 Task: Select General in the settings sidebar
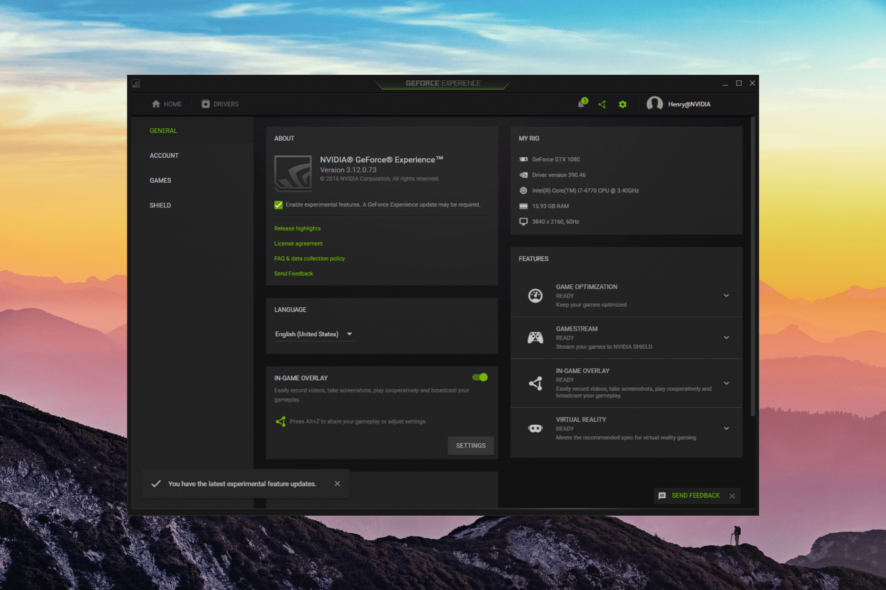163,131
